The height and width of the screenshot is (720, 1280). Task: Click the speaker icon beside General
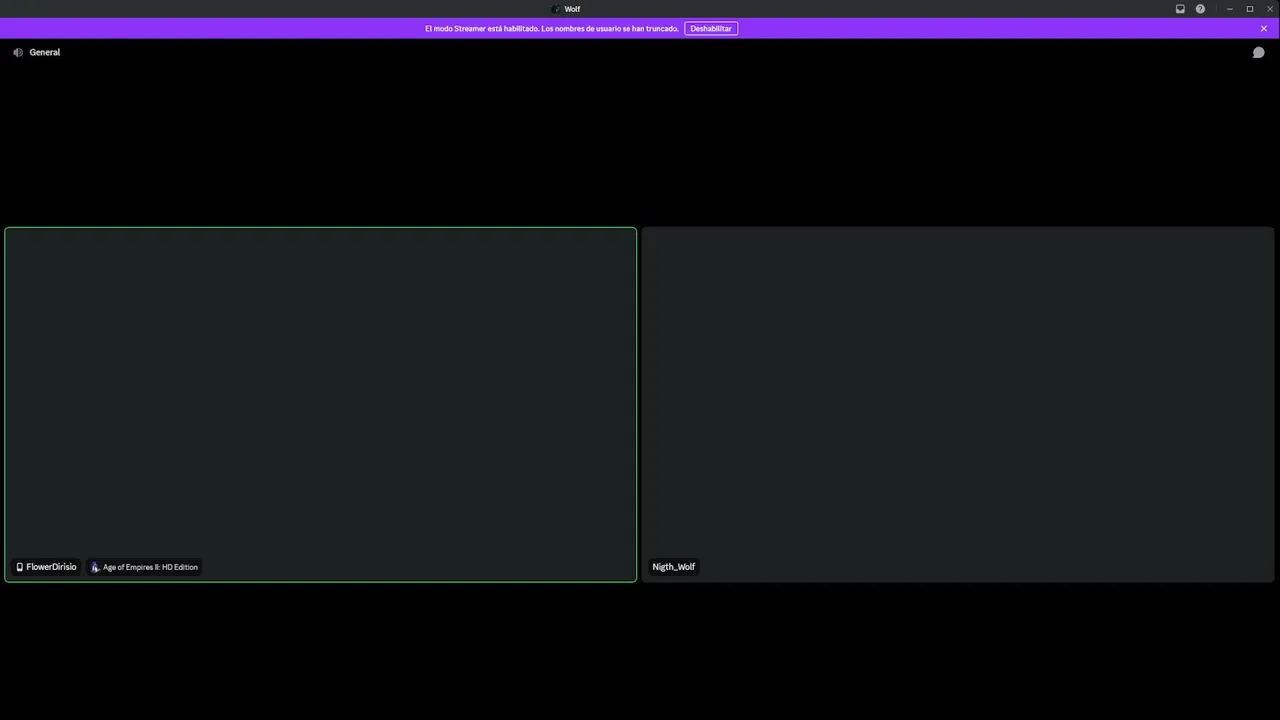coord(18,52)
